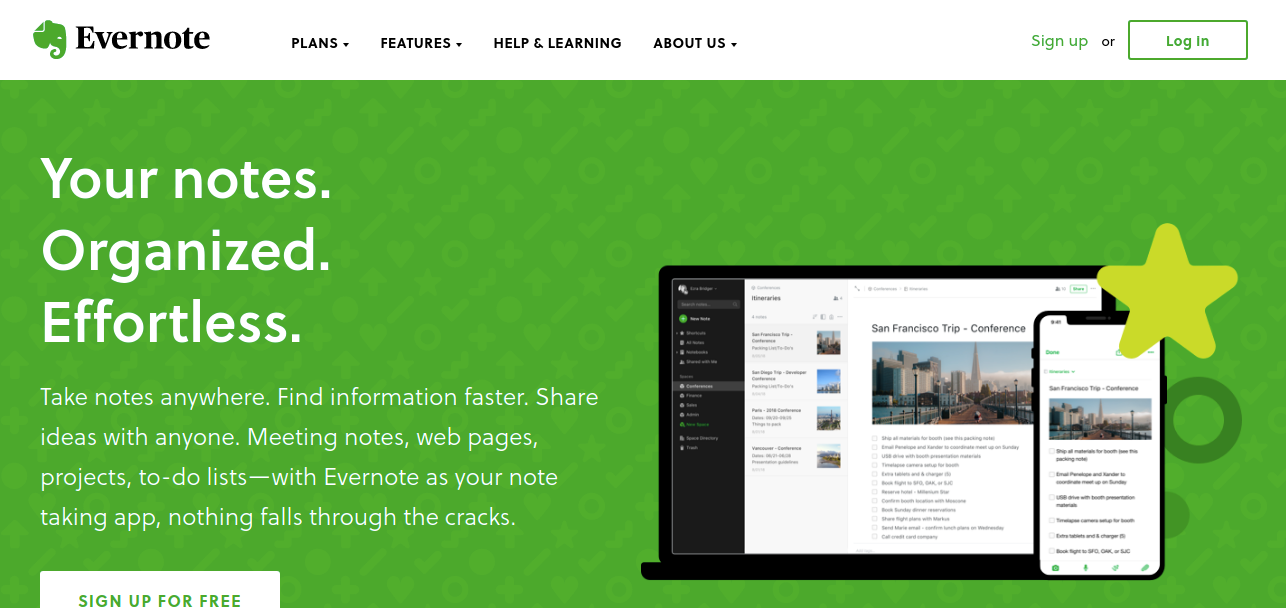The height and width of the screenshot is (608, 1286).
Task: Click the green New Note plus icon
Action: point(683,318)
